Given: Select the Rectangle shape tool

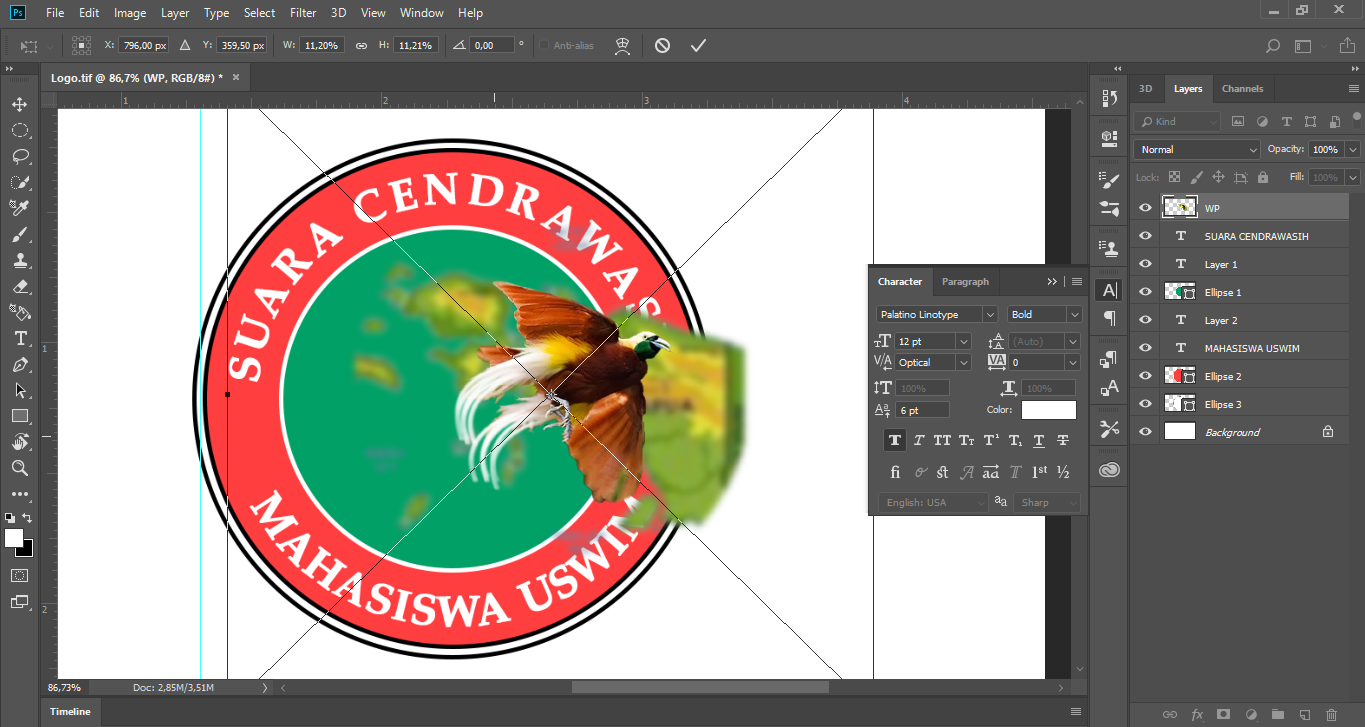Looking at the screenshot, I should (x=20, y=416).
